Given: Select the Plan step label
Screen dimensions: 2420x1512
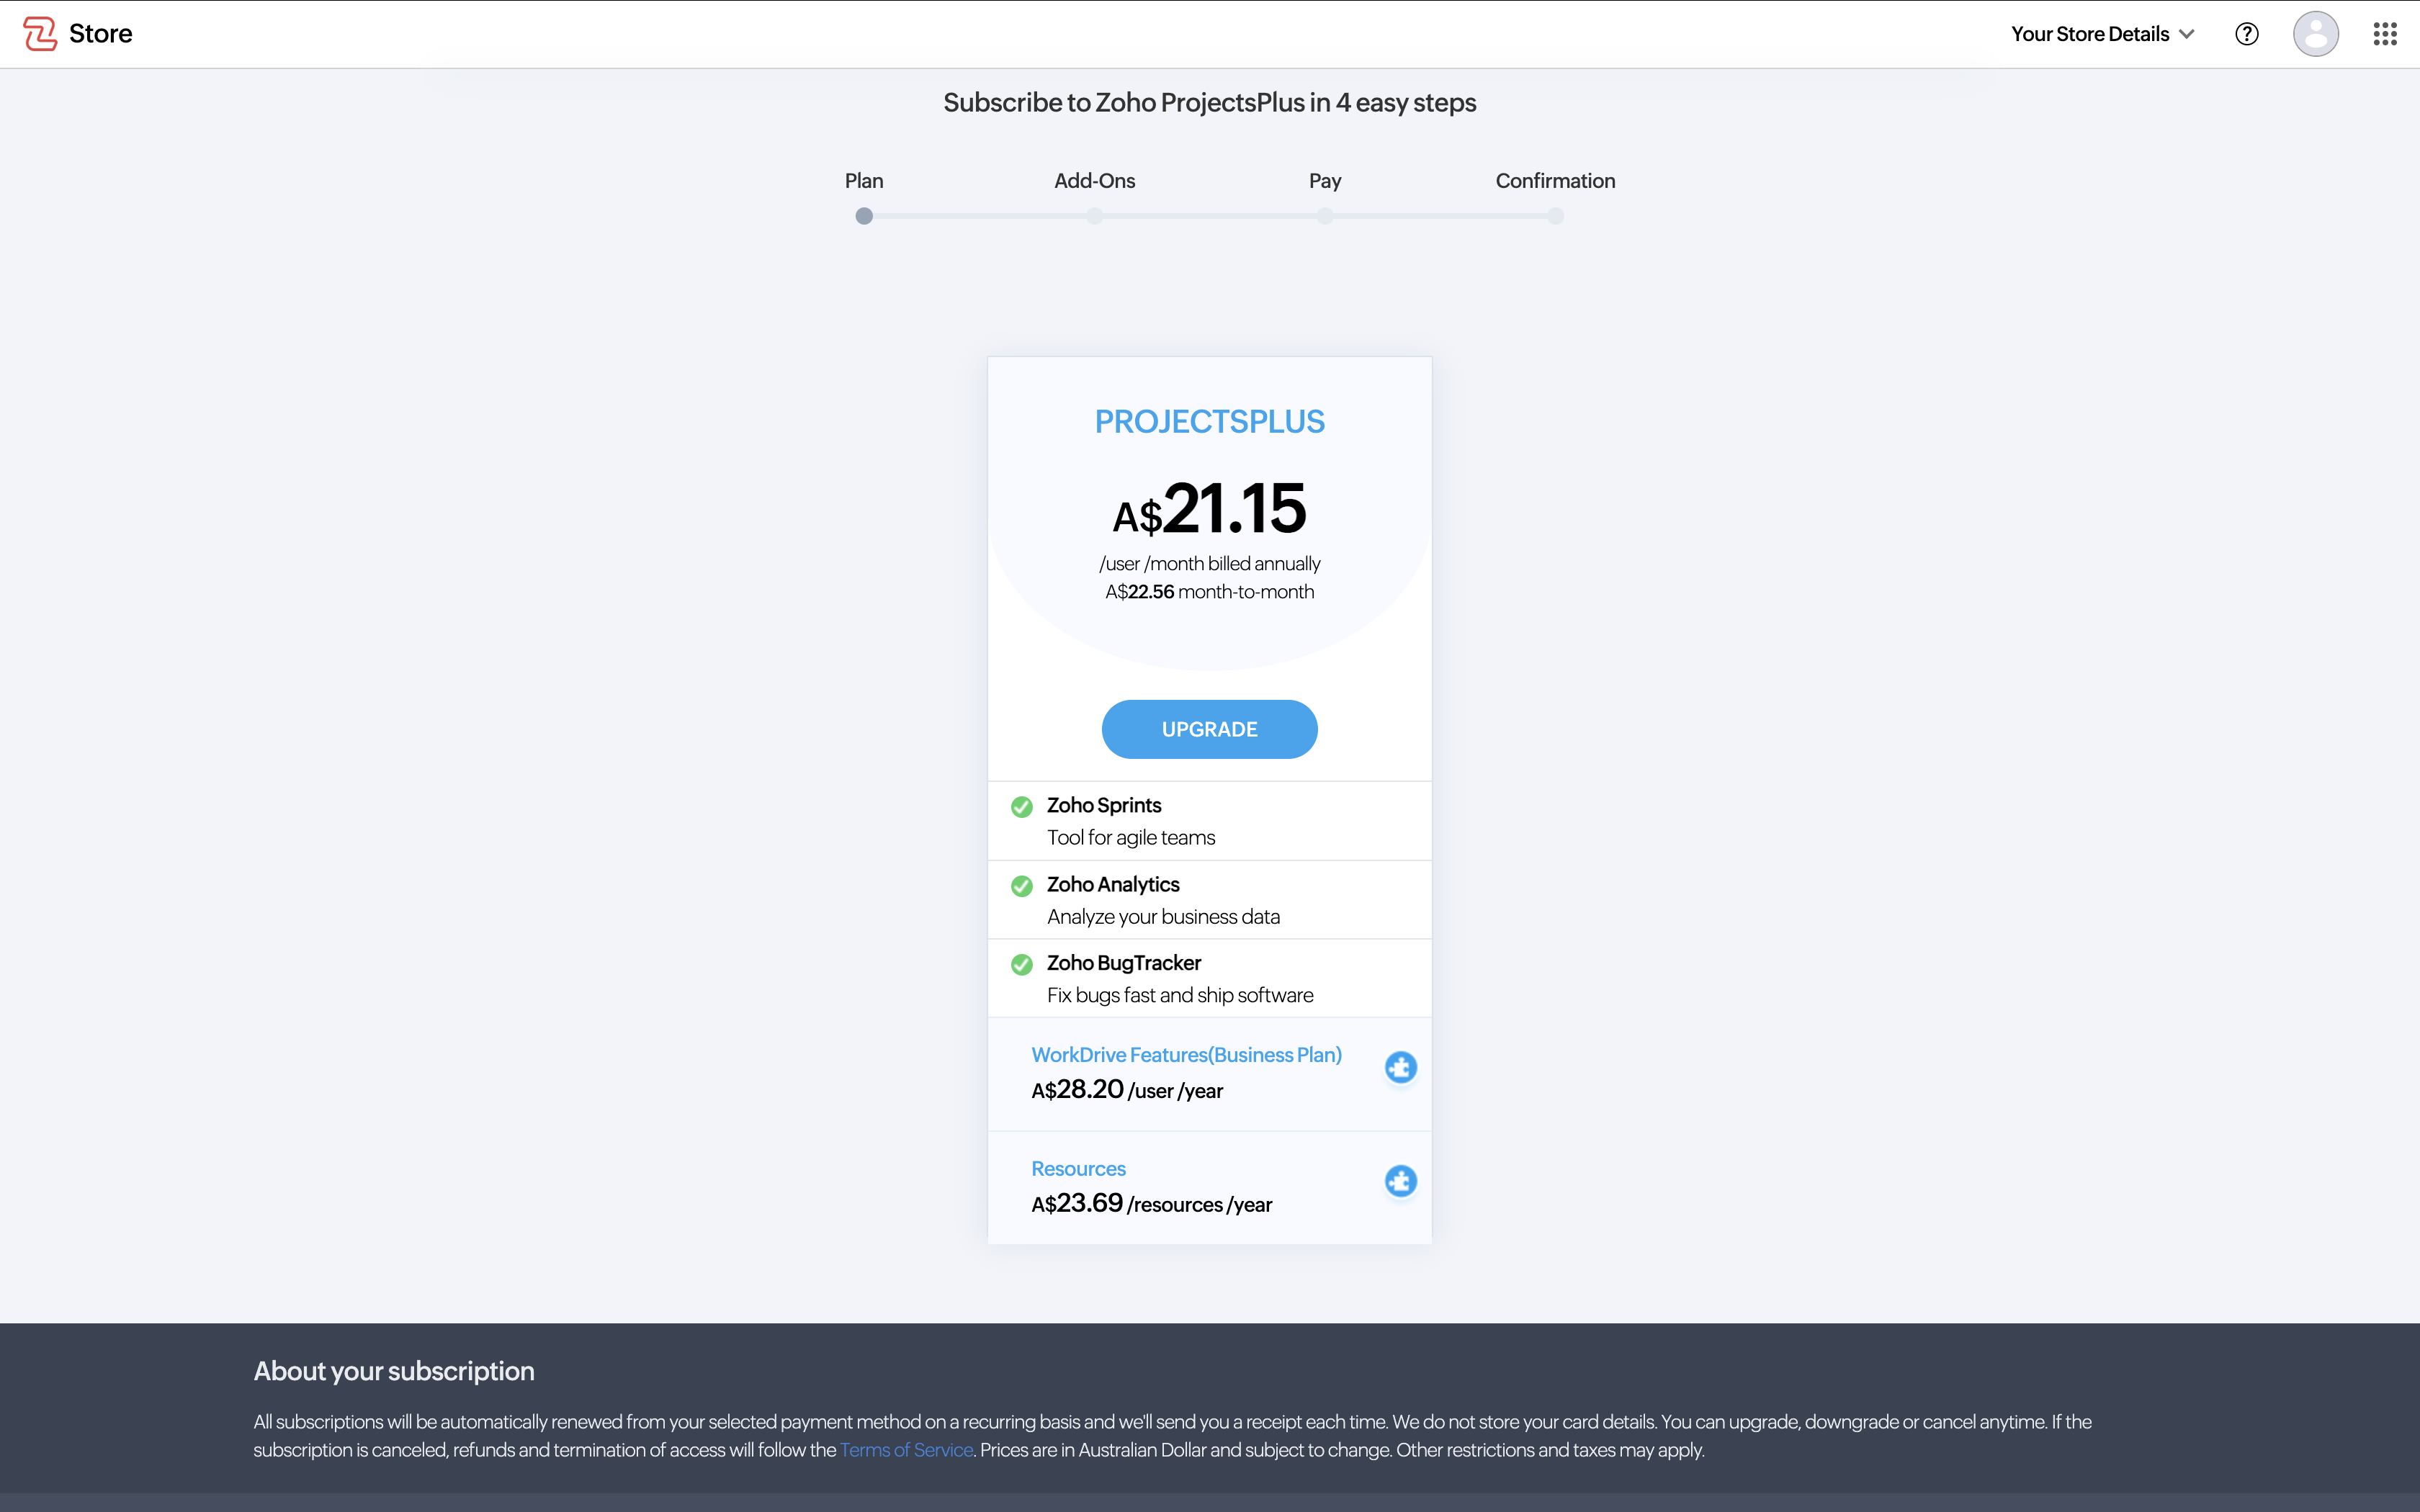Looking at the screenshot, I should click(x=863, y=181).
